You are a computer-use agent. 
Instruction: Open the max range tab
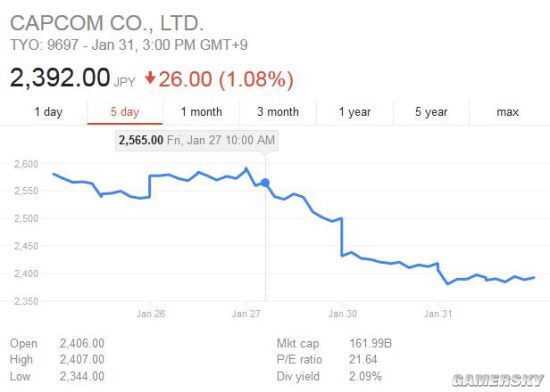coord(508,112)
